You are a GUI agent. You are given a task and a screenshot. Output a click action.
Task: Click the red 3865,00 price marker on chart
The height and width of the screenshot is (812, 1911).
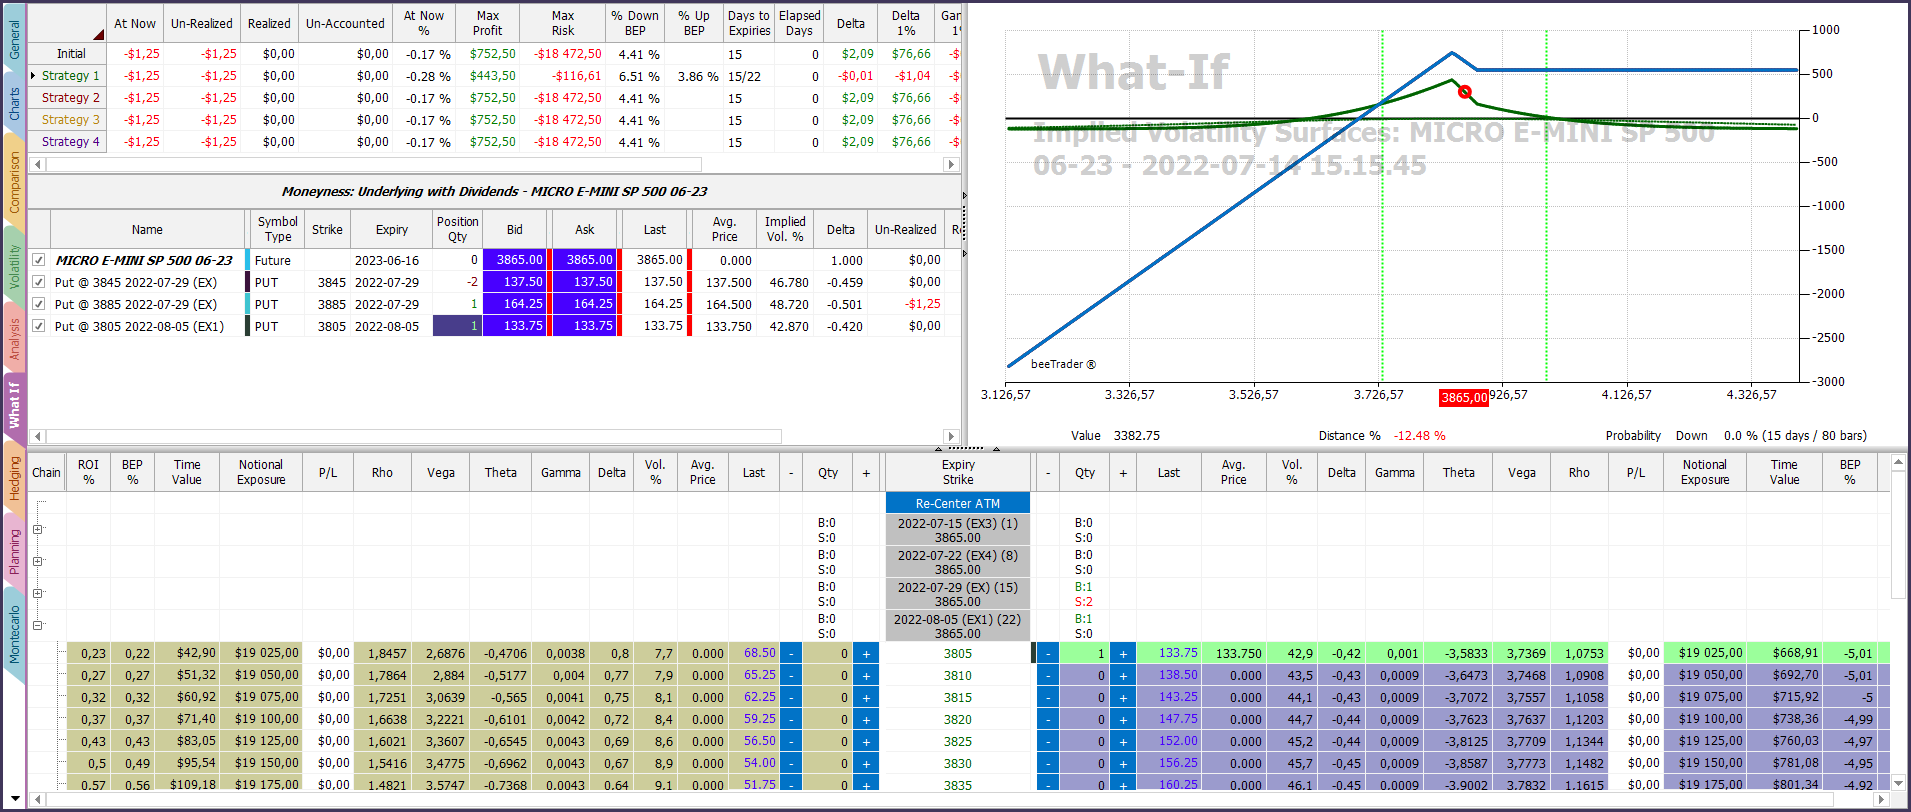[x=1464, y=398]
